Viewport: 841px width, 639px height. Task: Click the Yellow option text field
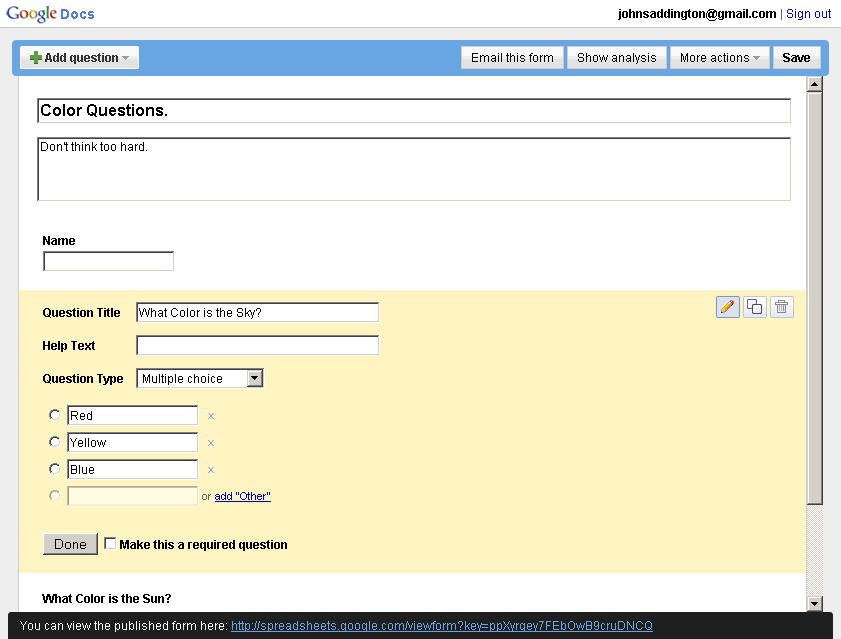pos(132,442)
